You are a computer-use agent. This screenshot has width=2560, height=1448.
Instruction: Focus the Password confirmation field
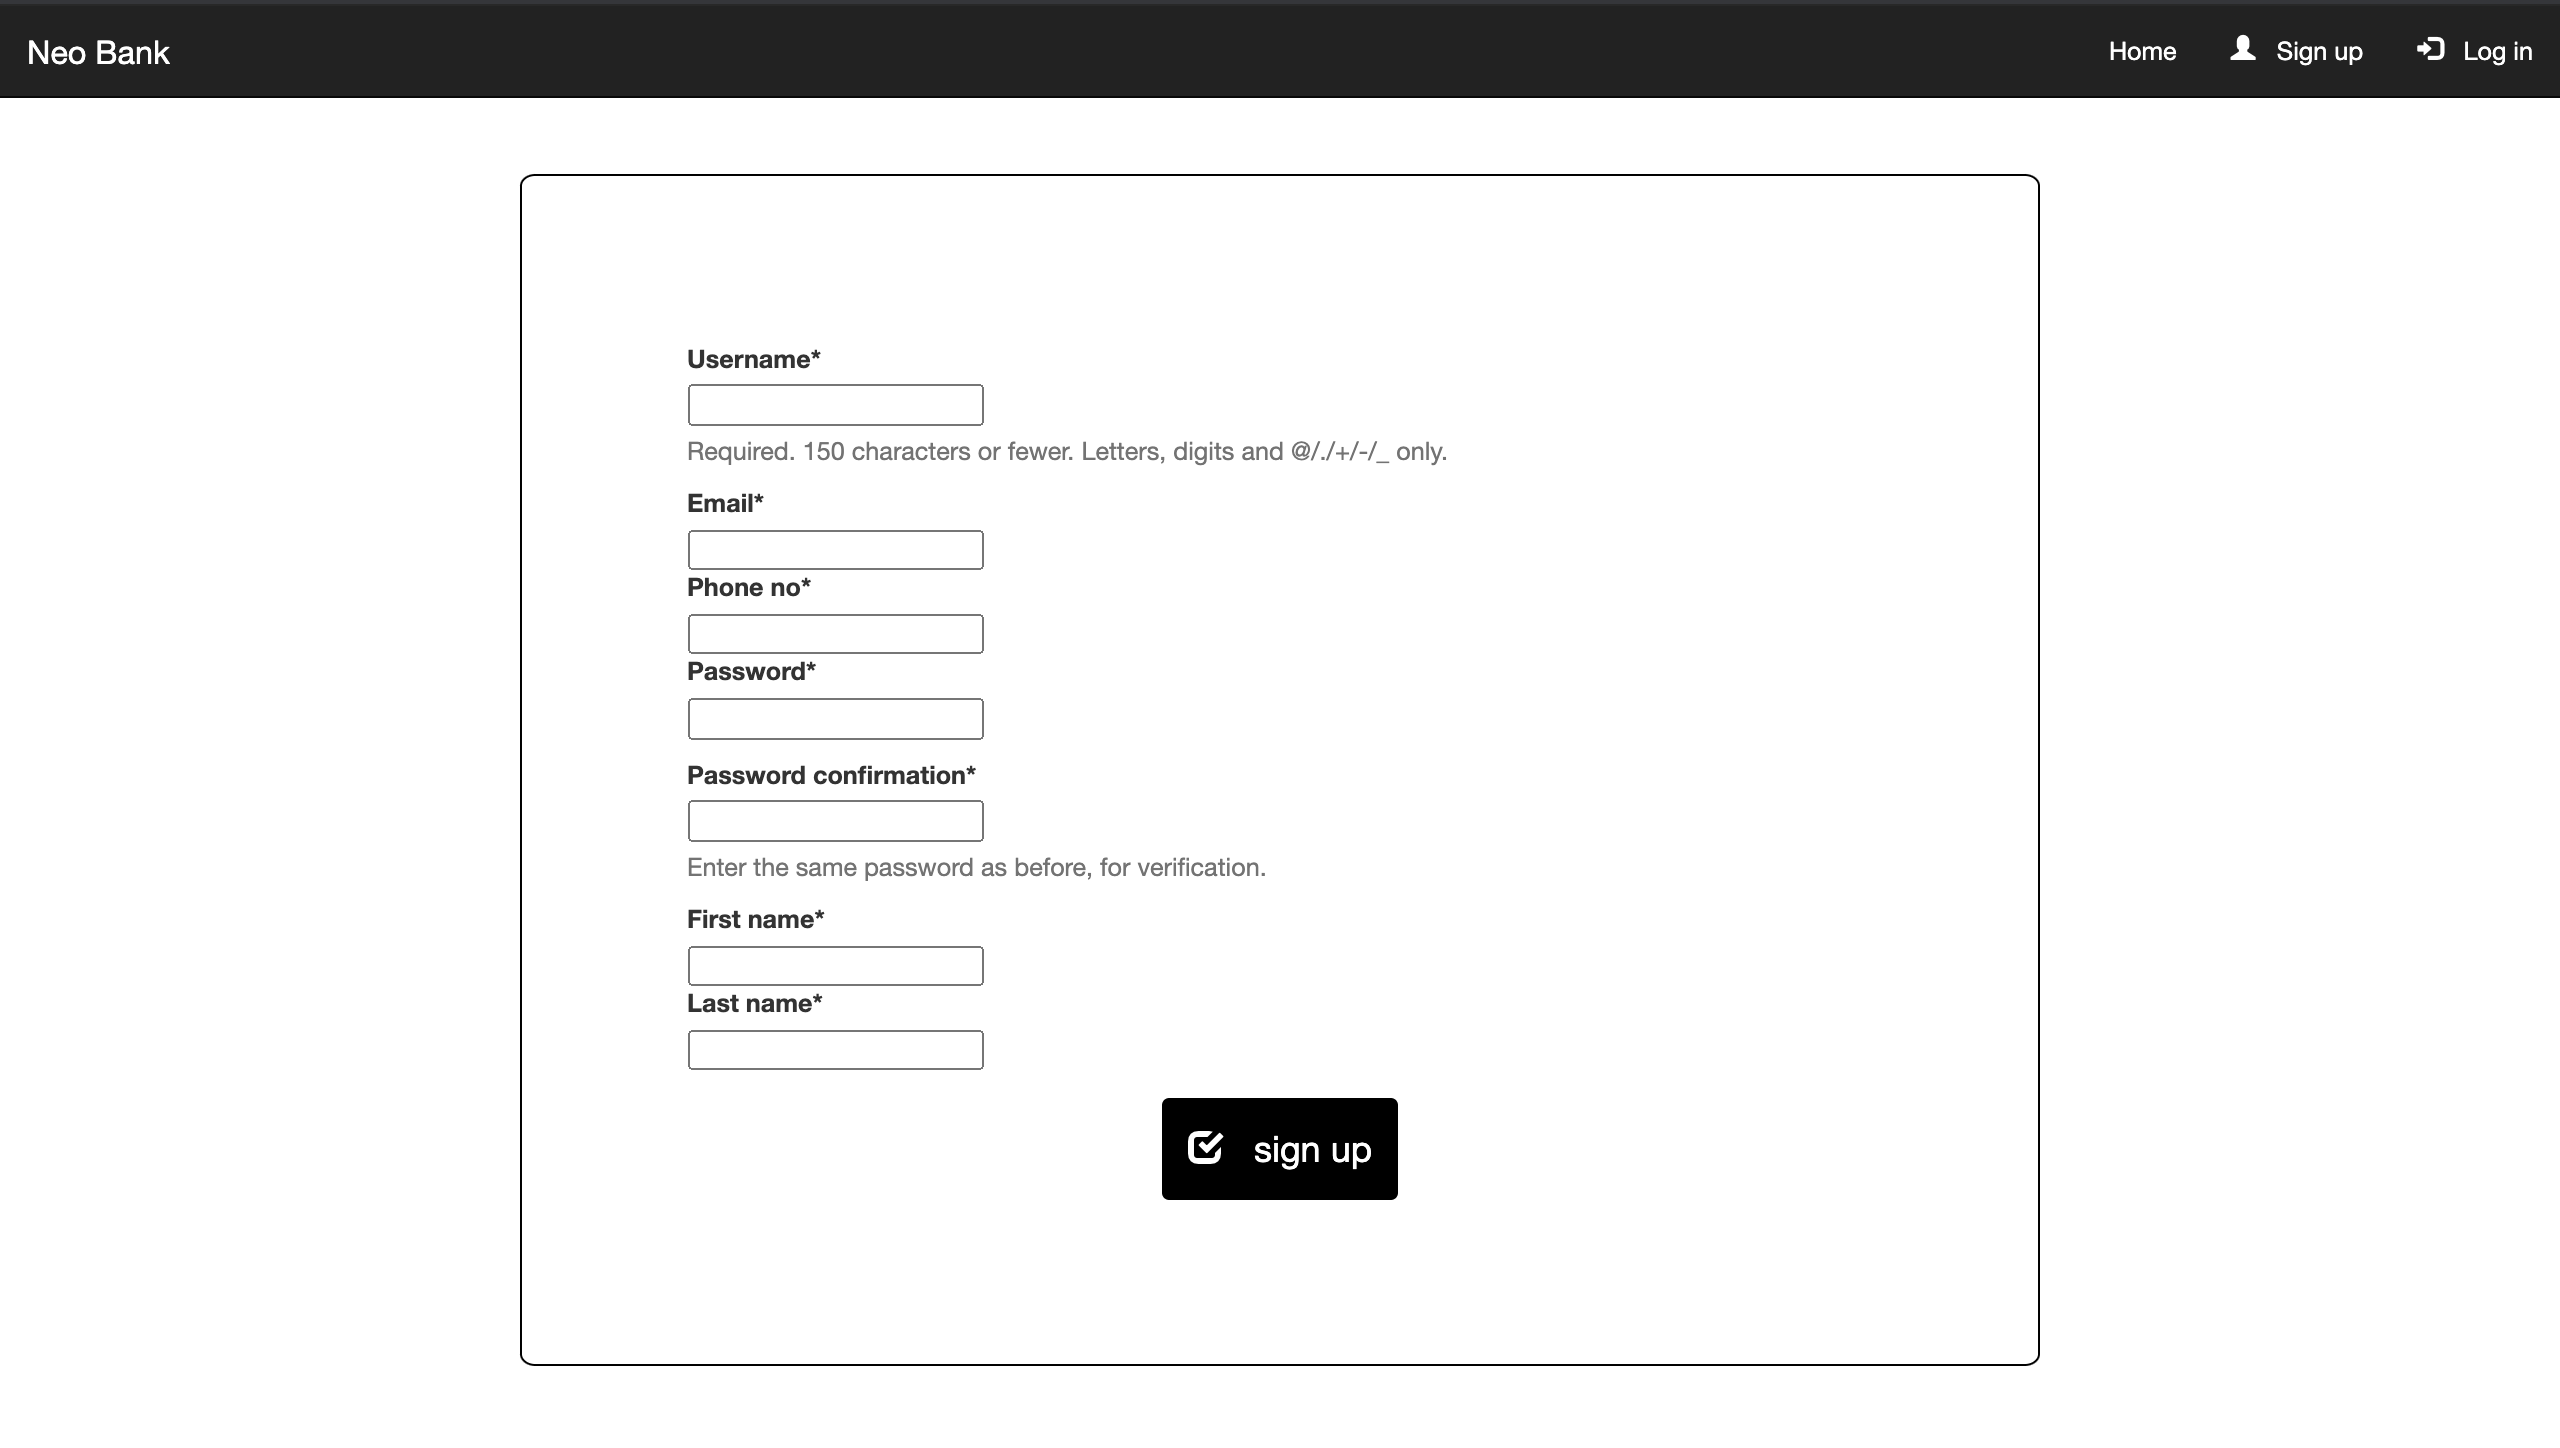835,821
